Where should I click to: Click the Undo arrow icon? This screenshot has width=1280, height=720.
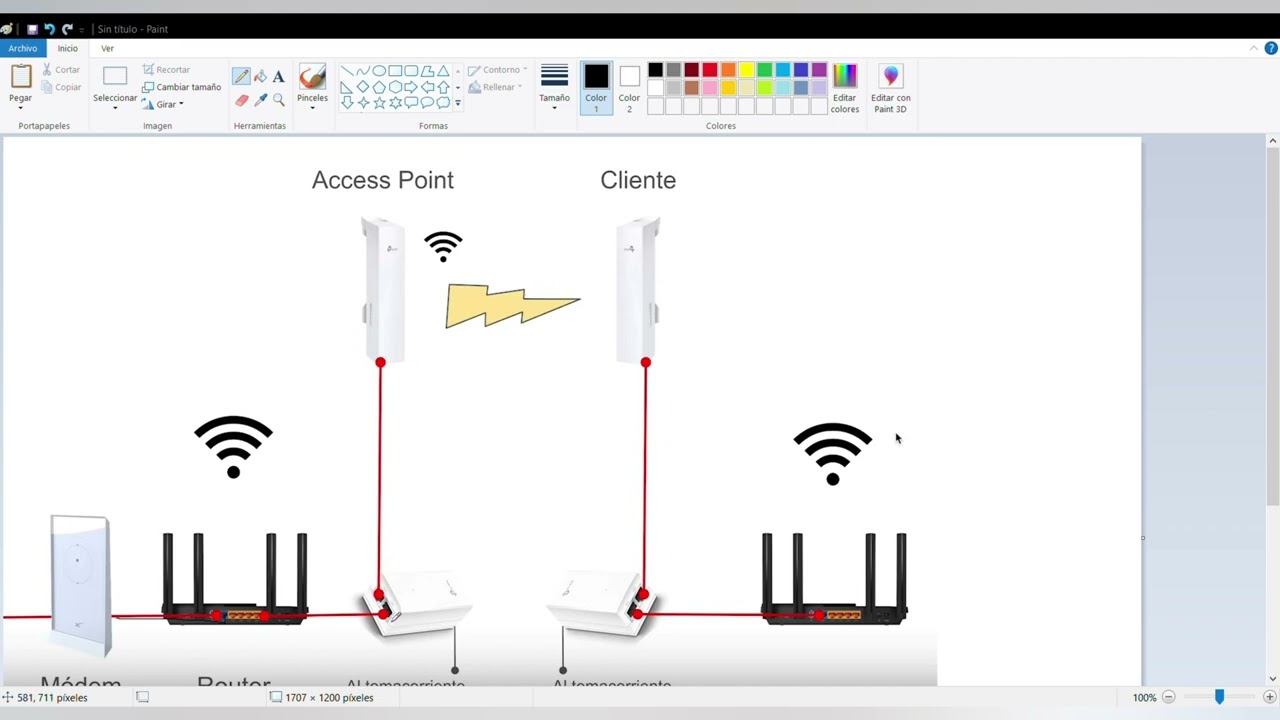click(x=49, y=29)
